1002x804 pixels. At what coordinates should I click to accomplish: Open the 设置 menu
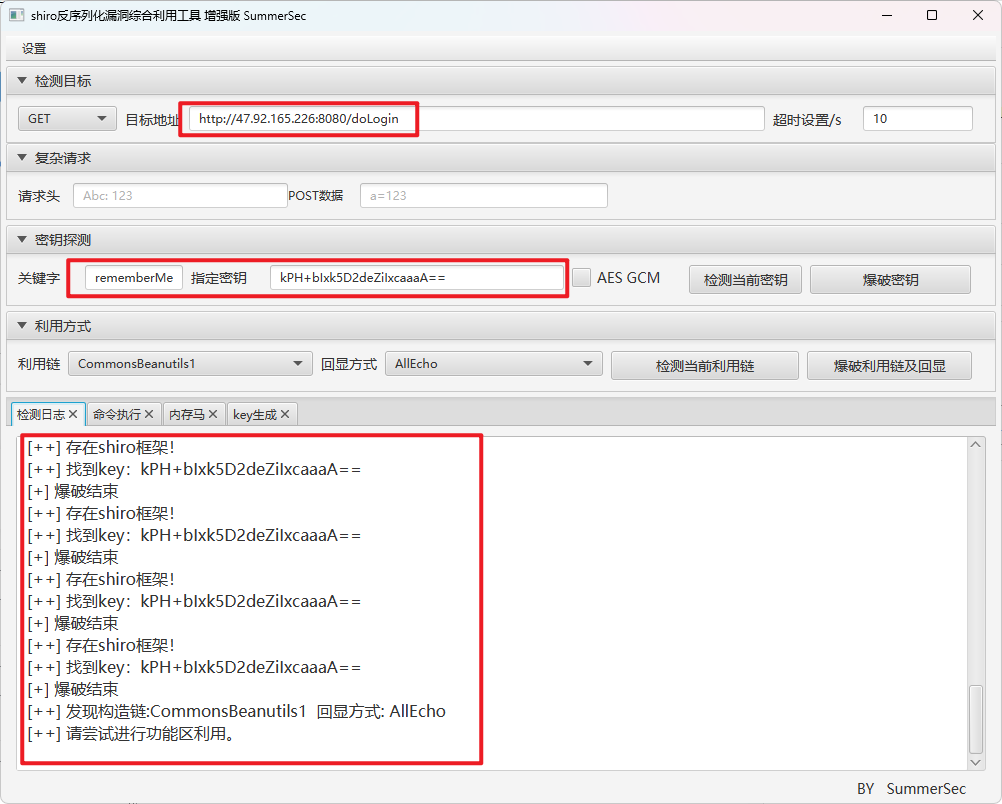[x=33, y=47]
